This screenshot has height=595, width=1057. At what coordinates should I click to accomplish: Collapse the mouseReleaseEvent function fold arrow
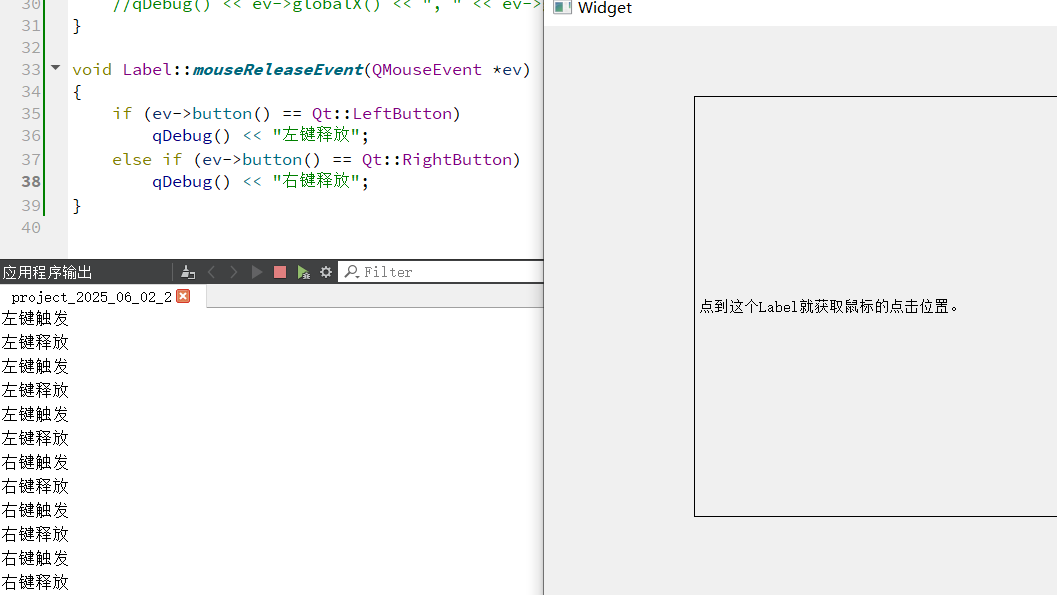[56, 68]
